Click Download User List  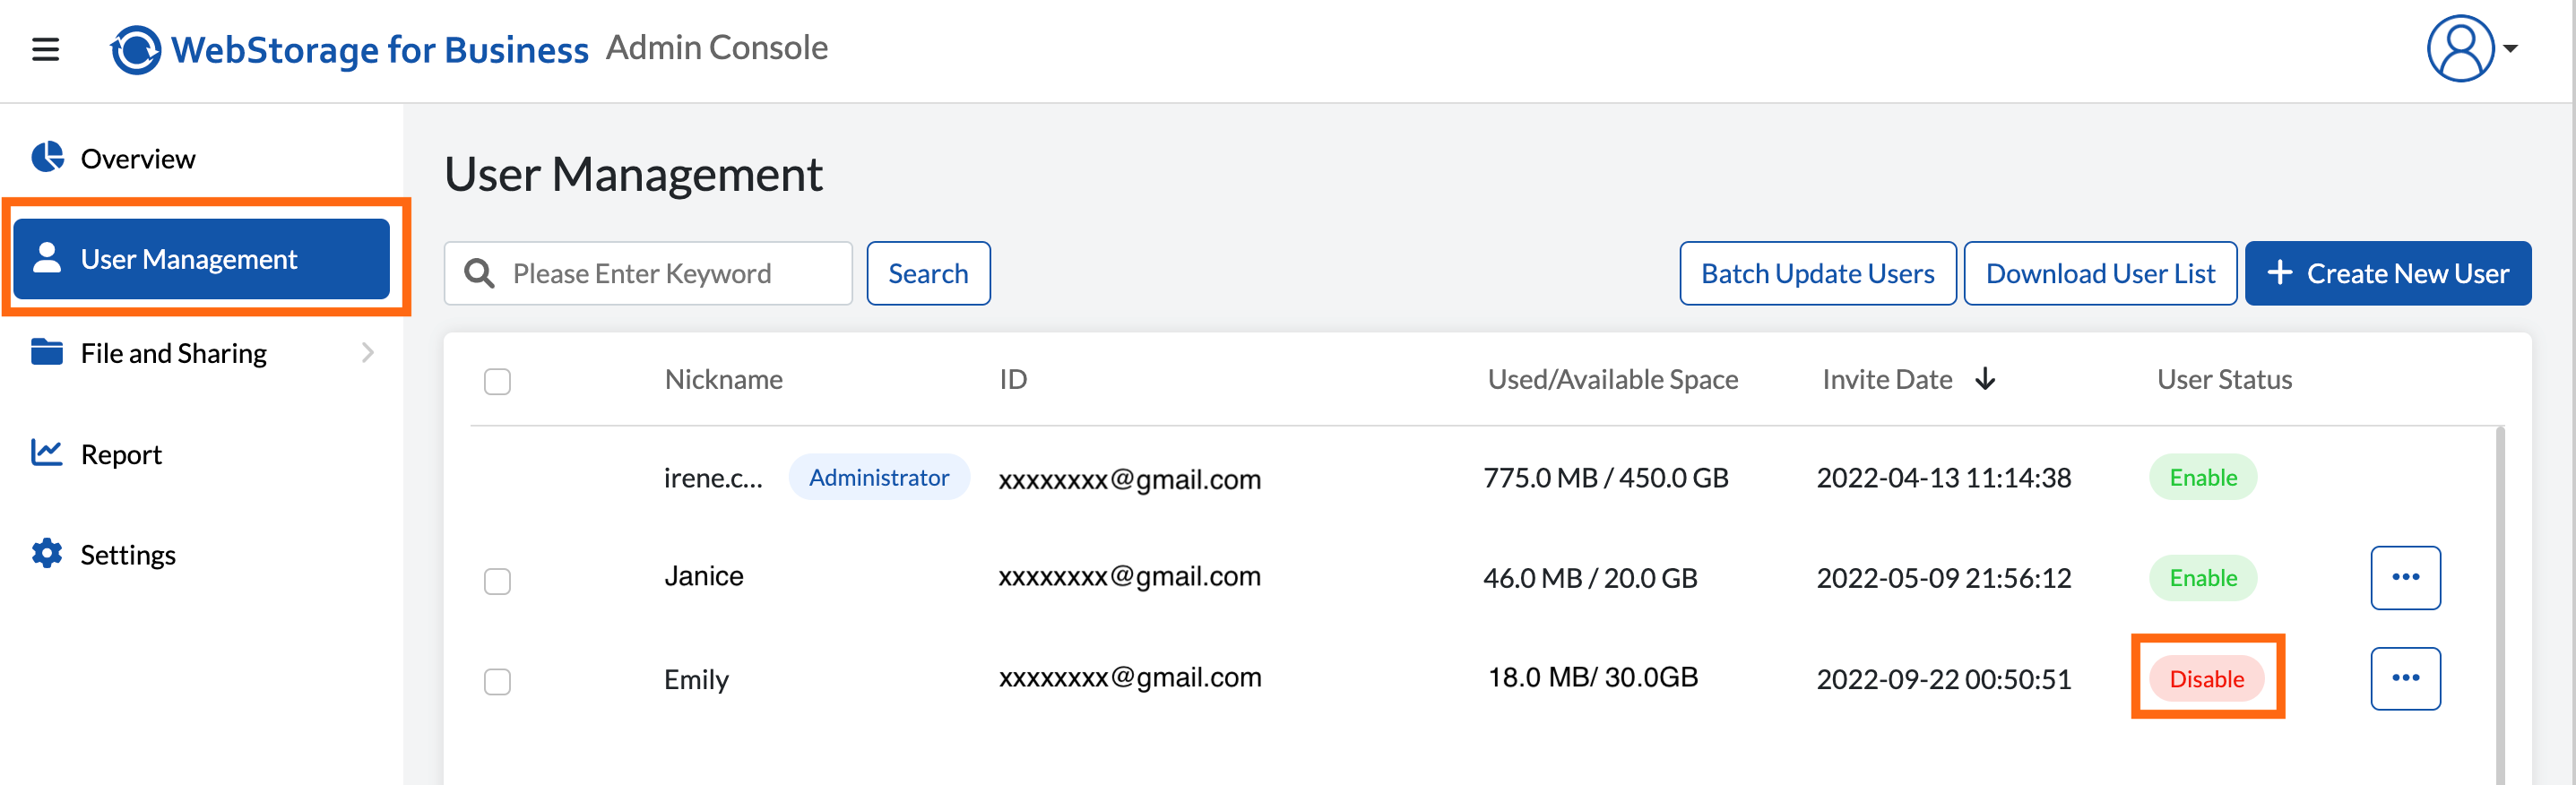tap(2100, 273)
